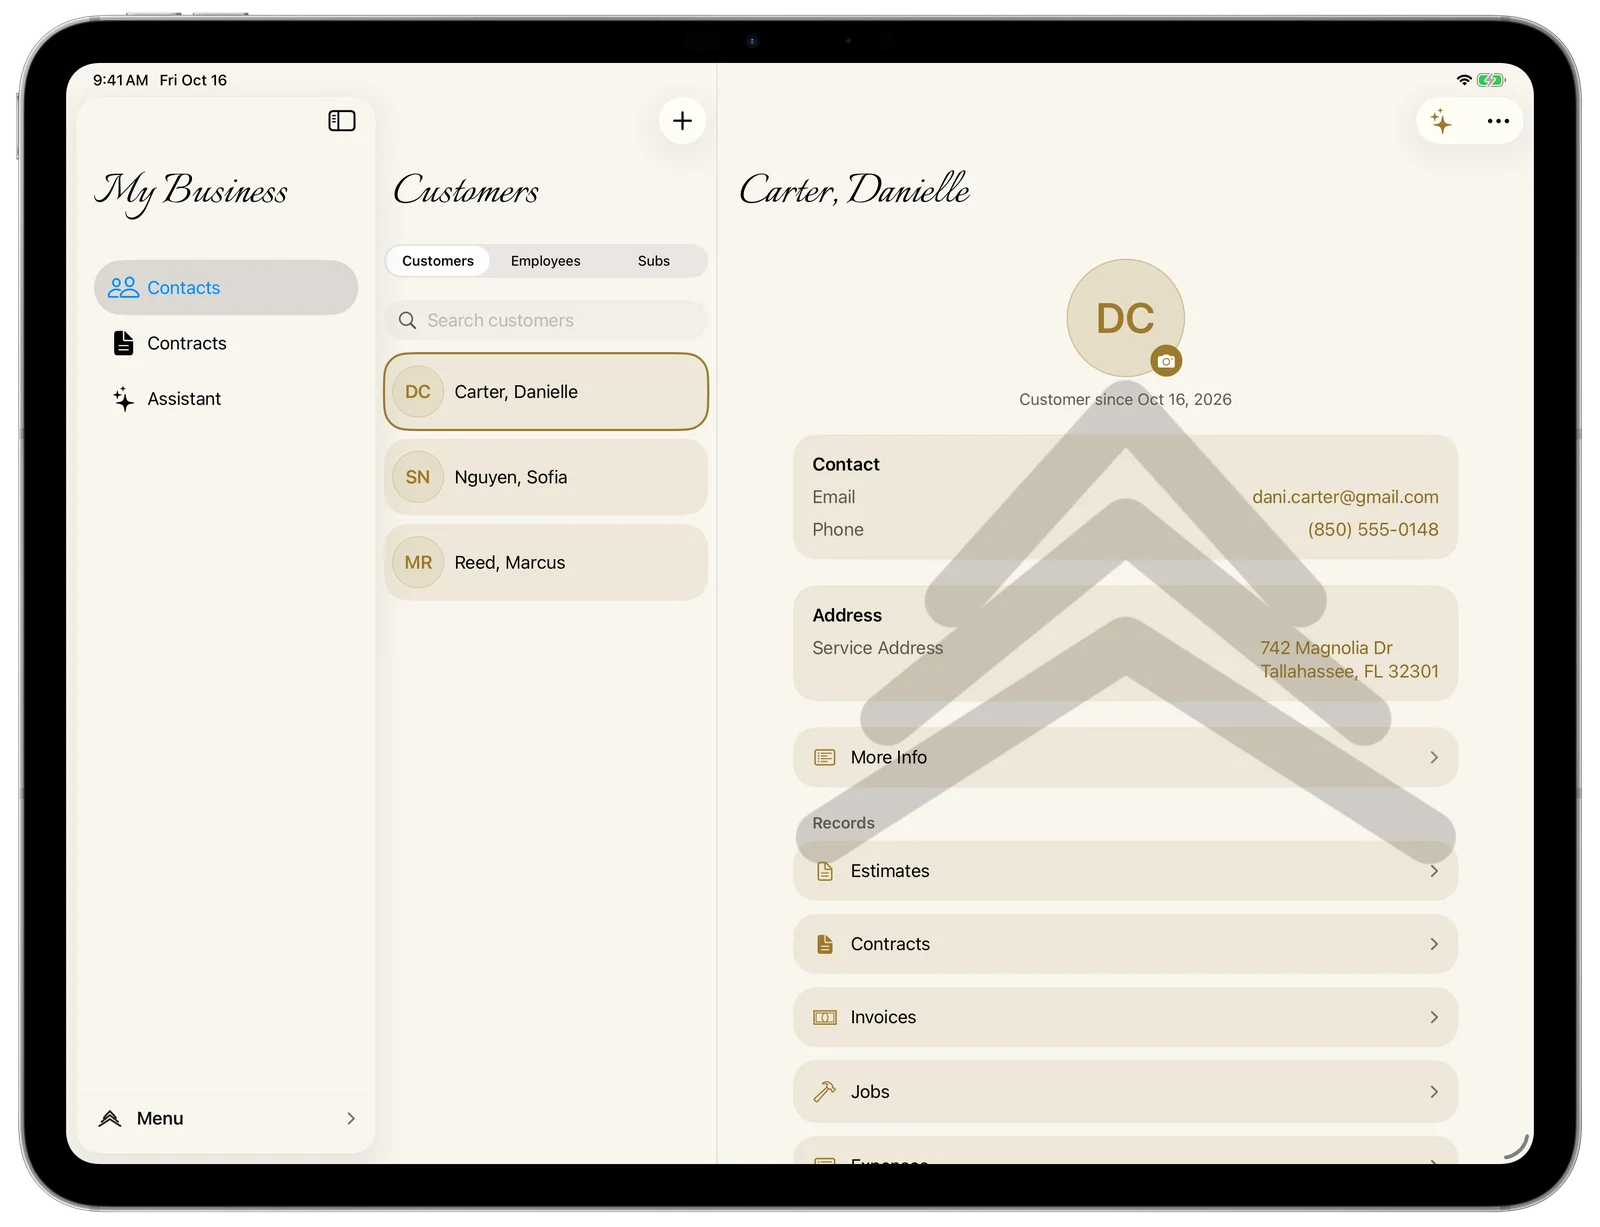Select customer Reed, Marcus
The width and height of the screenshot is (1600, 1227).
tap(546, 563)
